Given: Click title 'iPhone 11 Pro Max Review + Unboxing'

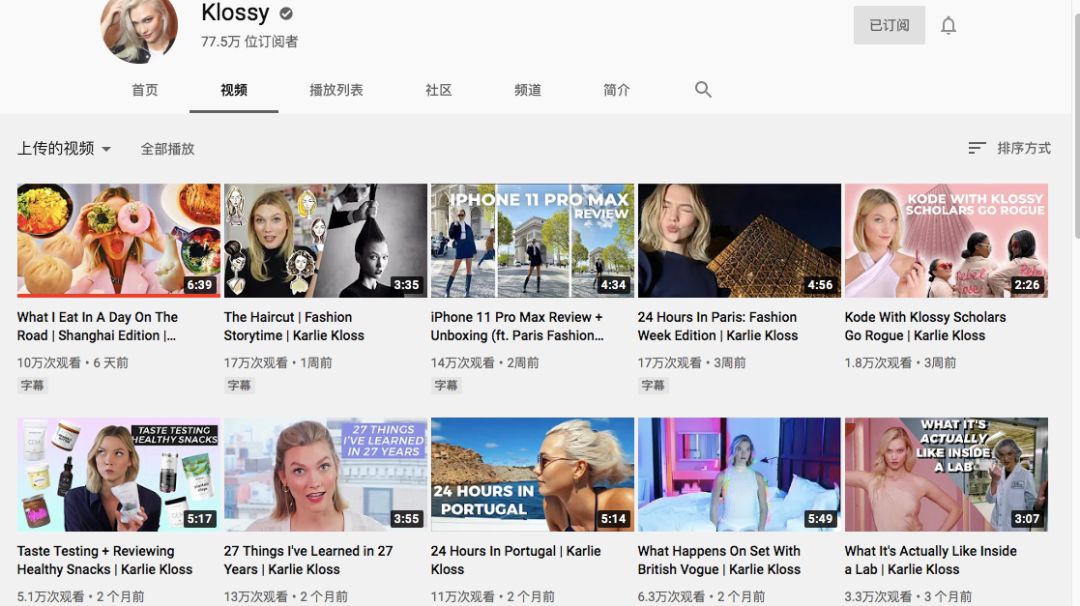Looking at the screenshot, I should click(517, 326).
